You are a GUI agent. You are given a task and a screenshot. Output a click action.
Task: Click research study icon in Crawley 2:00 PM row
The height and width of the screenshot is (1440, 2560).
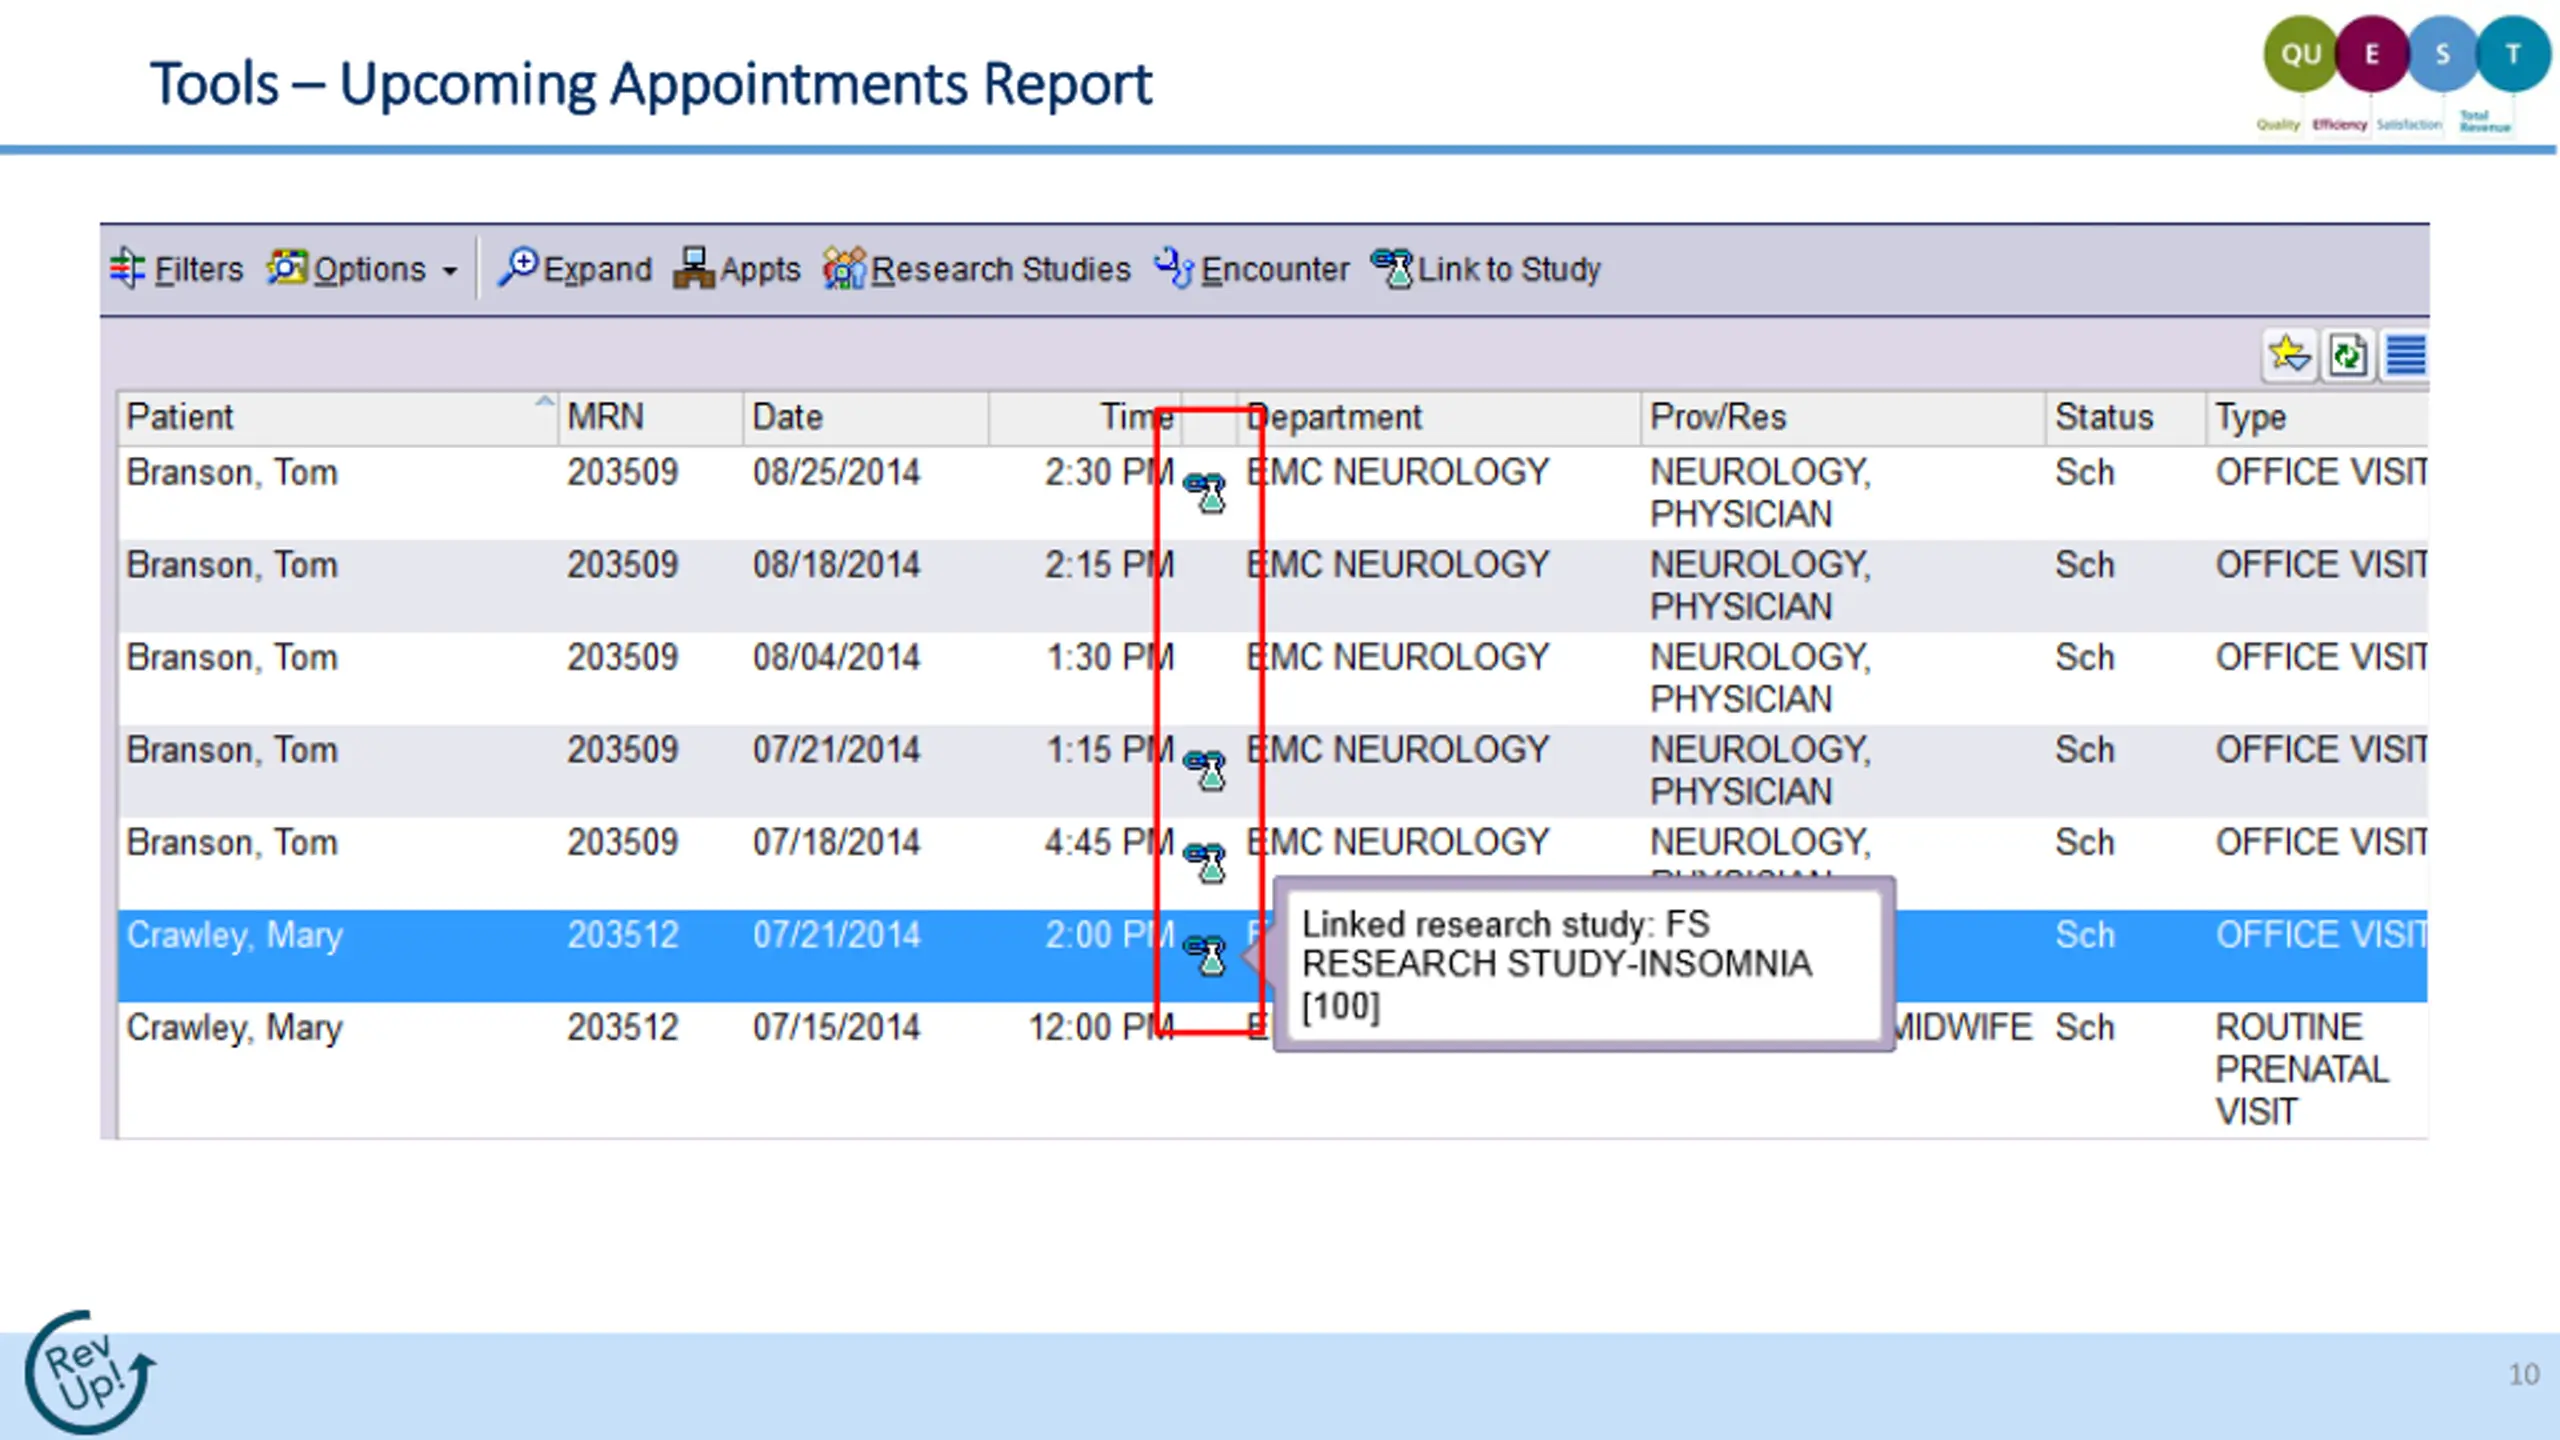pos(1206,955)
